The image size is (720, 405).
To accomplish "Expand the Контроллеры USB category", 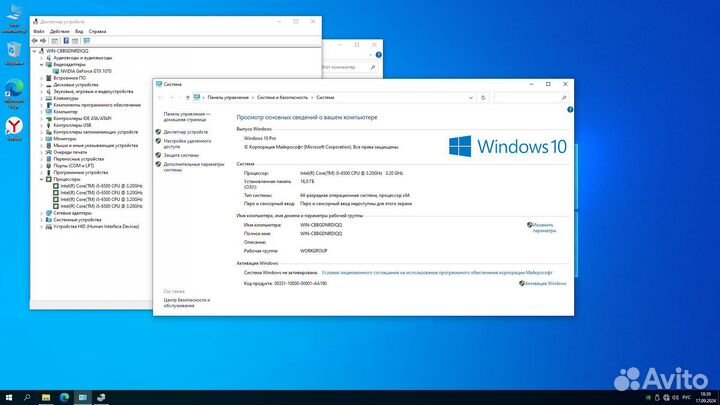I will click(41, 125).
